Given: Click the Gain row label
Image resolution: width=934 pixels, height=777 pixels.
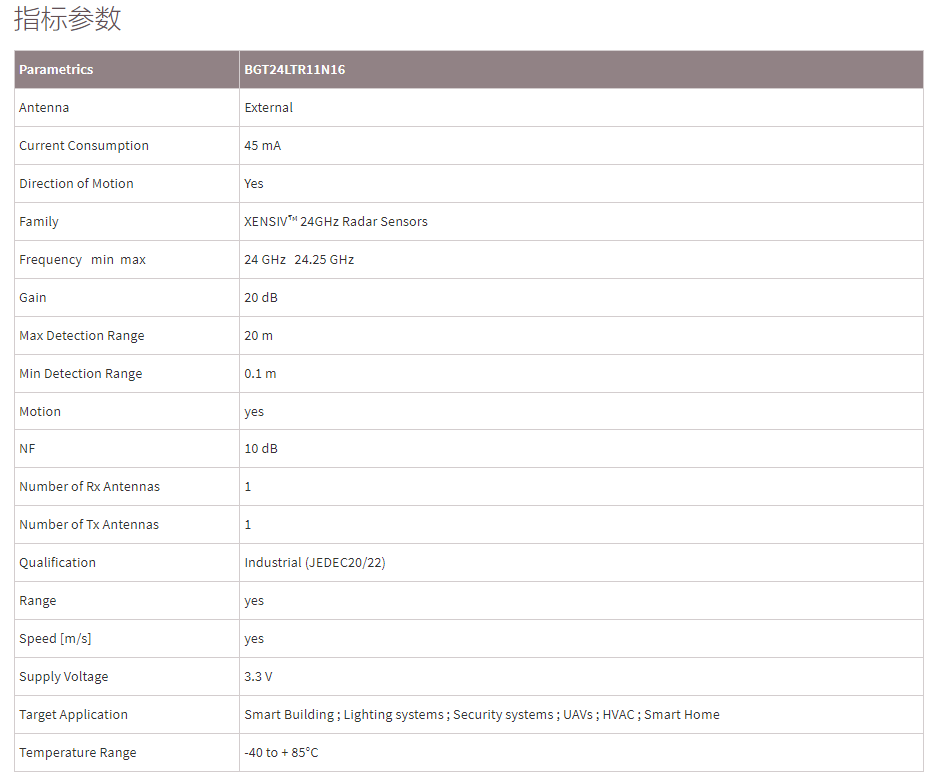Looking at the screenshot, I should coord(33,298).
